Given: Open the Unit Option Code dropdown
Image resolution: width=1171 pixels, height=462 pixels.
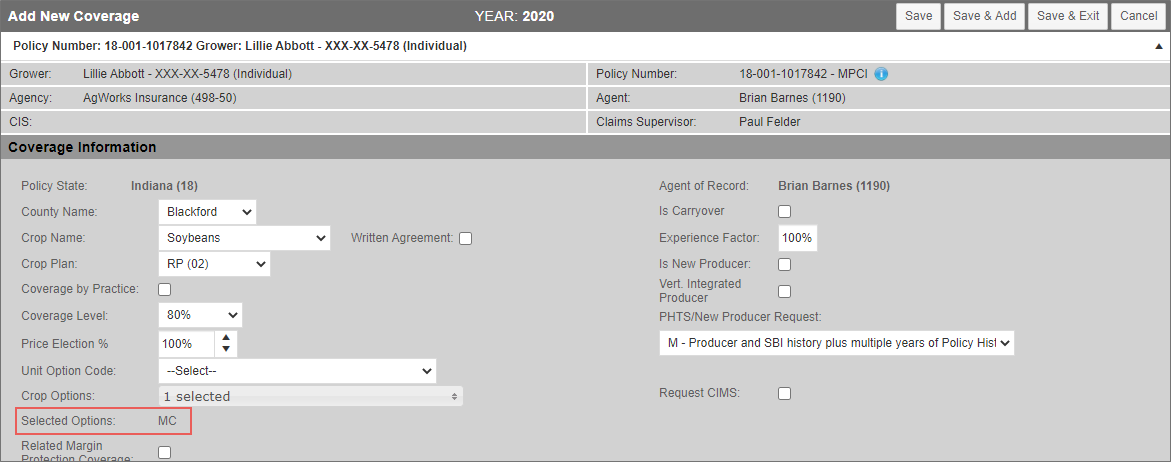Looking at the screenshot, I should (x=297, y=371).
